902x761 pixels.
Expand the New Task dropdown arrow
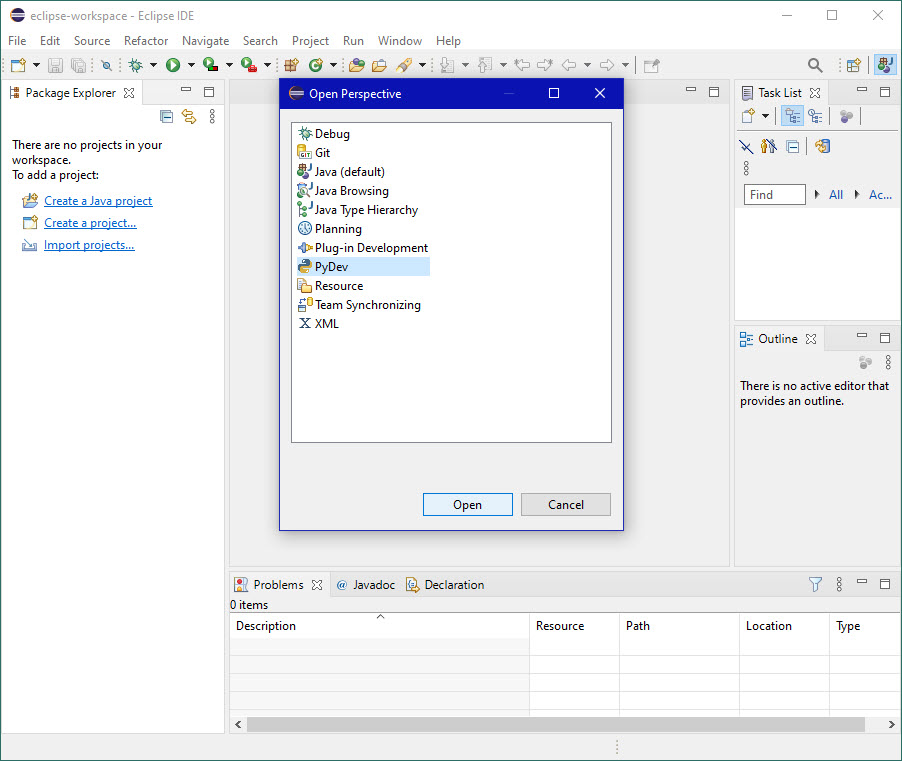[x=765, y=117]
